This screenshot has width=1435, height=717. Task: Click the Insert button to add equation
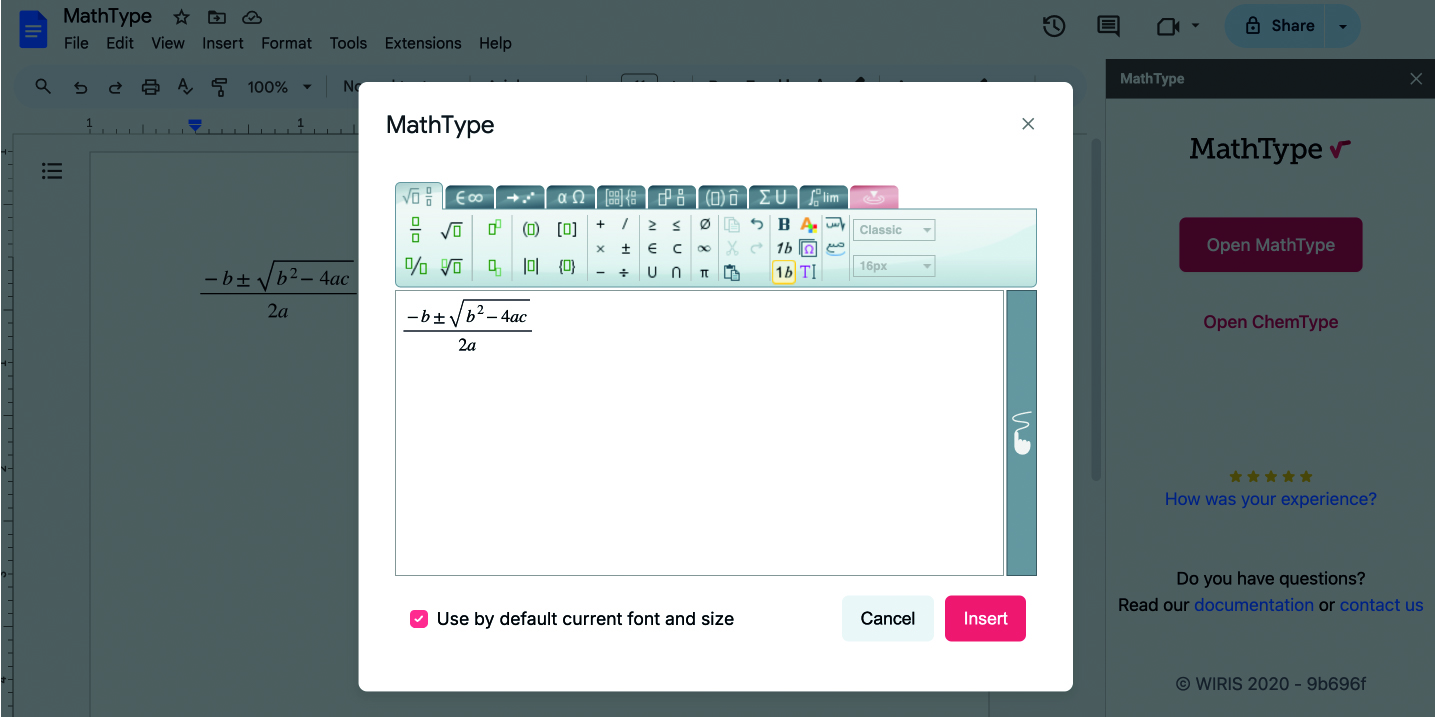click(x=985, y=618)
